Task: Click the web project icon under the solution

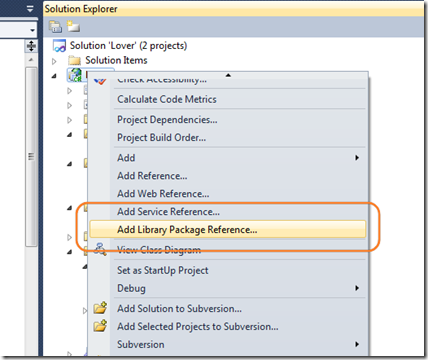Action: [75, 75]
